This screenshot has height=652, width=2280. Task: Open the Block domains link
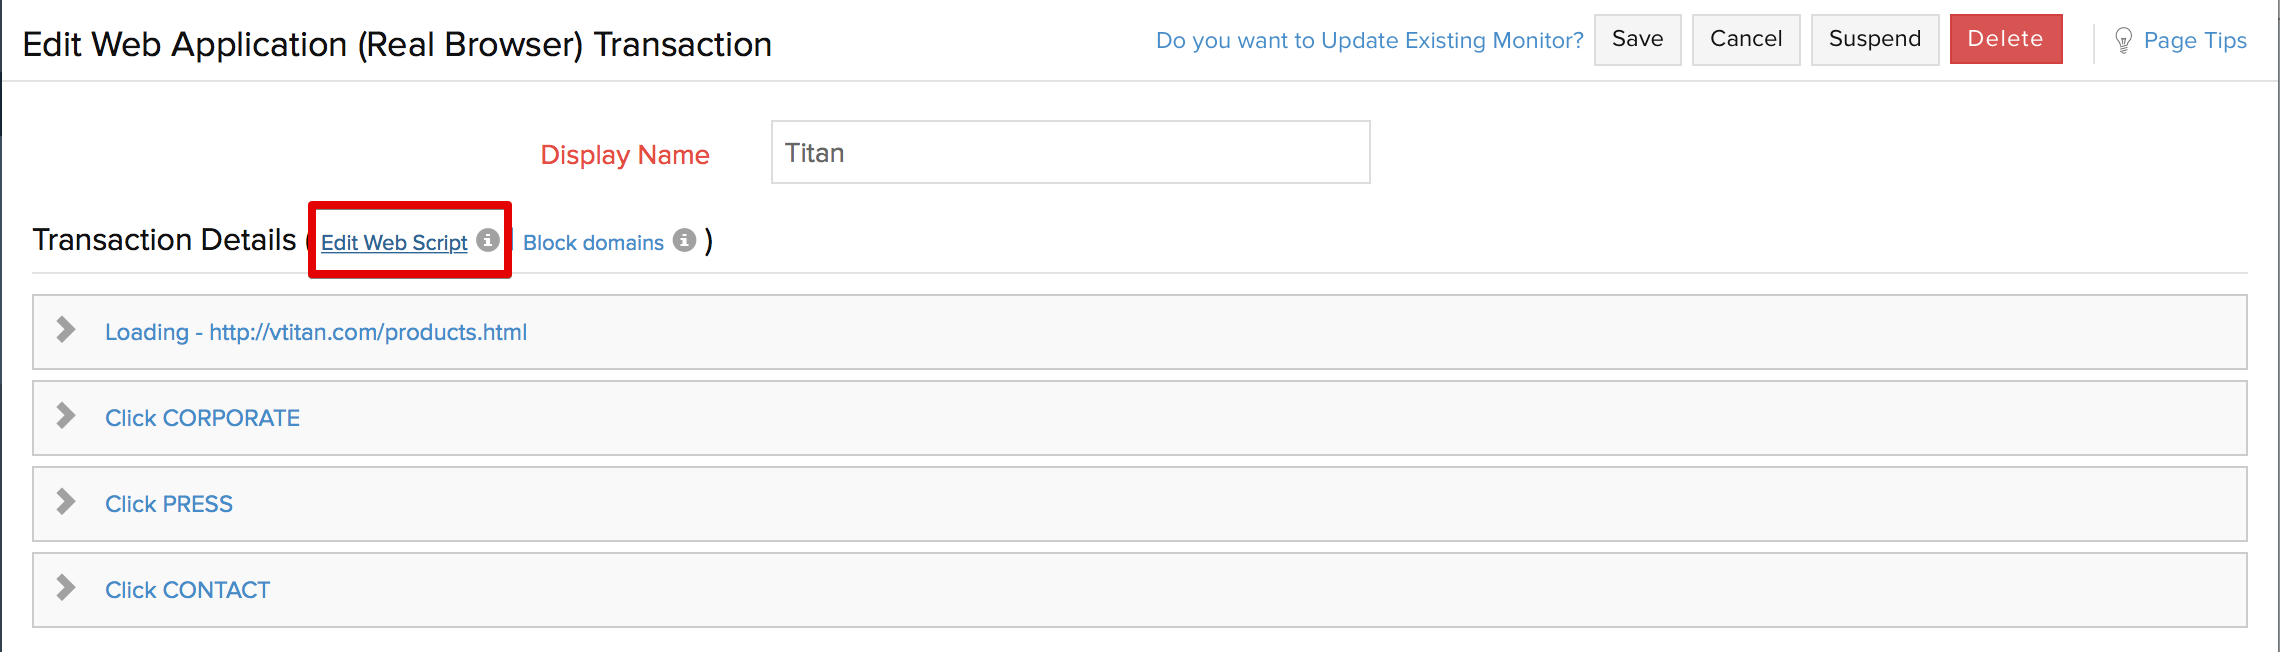pyautogui.click(x=593, y=243)
